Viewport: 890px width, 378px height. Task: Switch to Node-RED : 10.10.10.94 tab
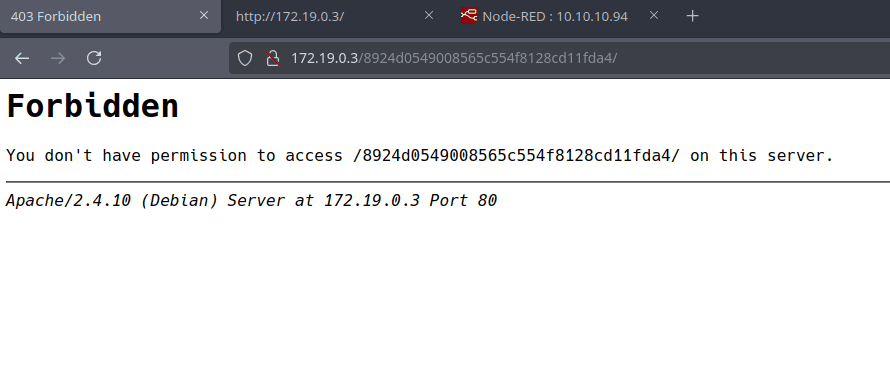(x=555, y=16)
